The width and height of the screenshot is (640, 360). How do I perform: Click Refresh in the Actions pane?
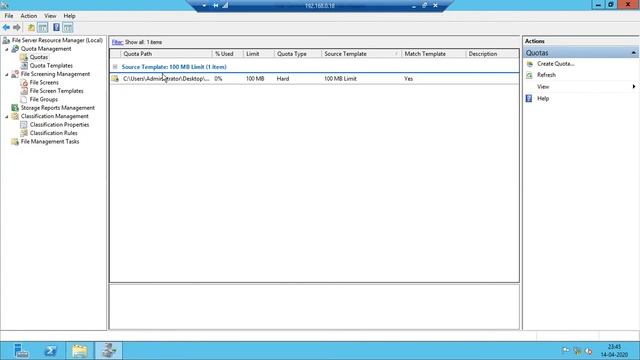click(546, 75)
